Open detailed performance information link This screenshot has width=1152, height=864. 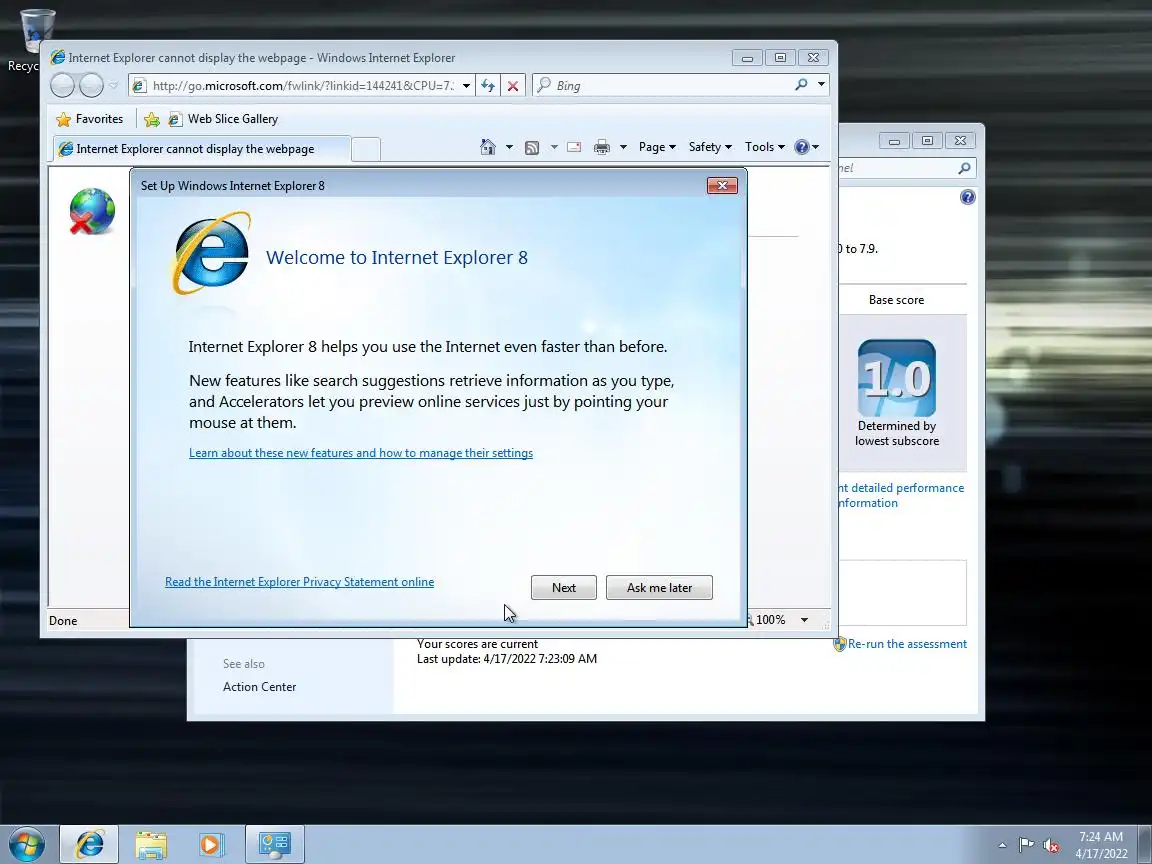pyautogui.click(x=901, y=495)
